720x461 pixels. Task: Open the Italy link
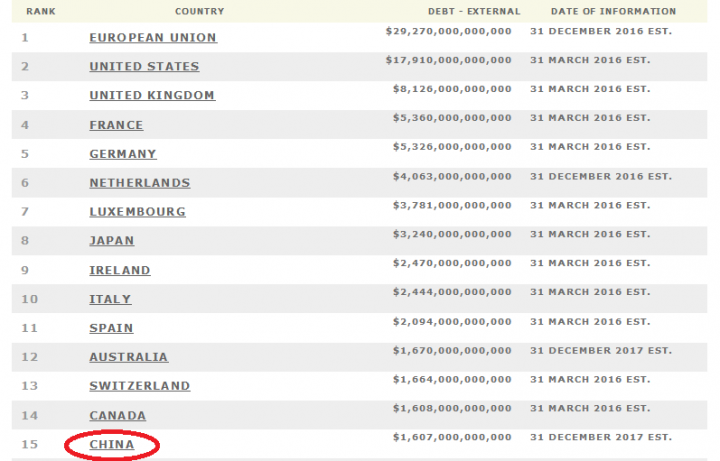(110, 299)
